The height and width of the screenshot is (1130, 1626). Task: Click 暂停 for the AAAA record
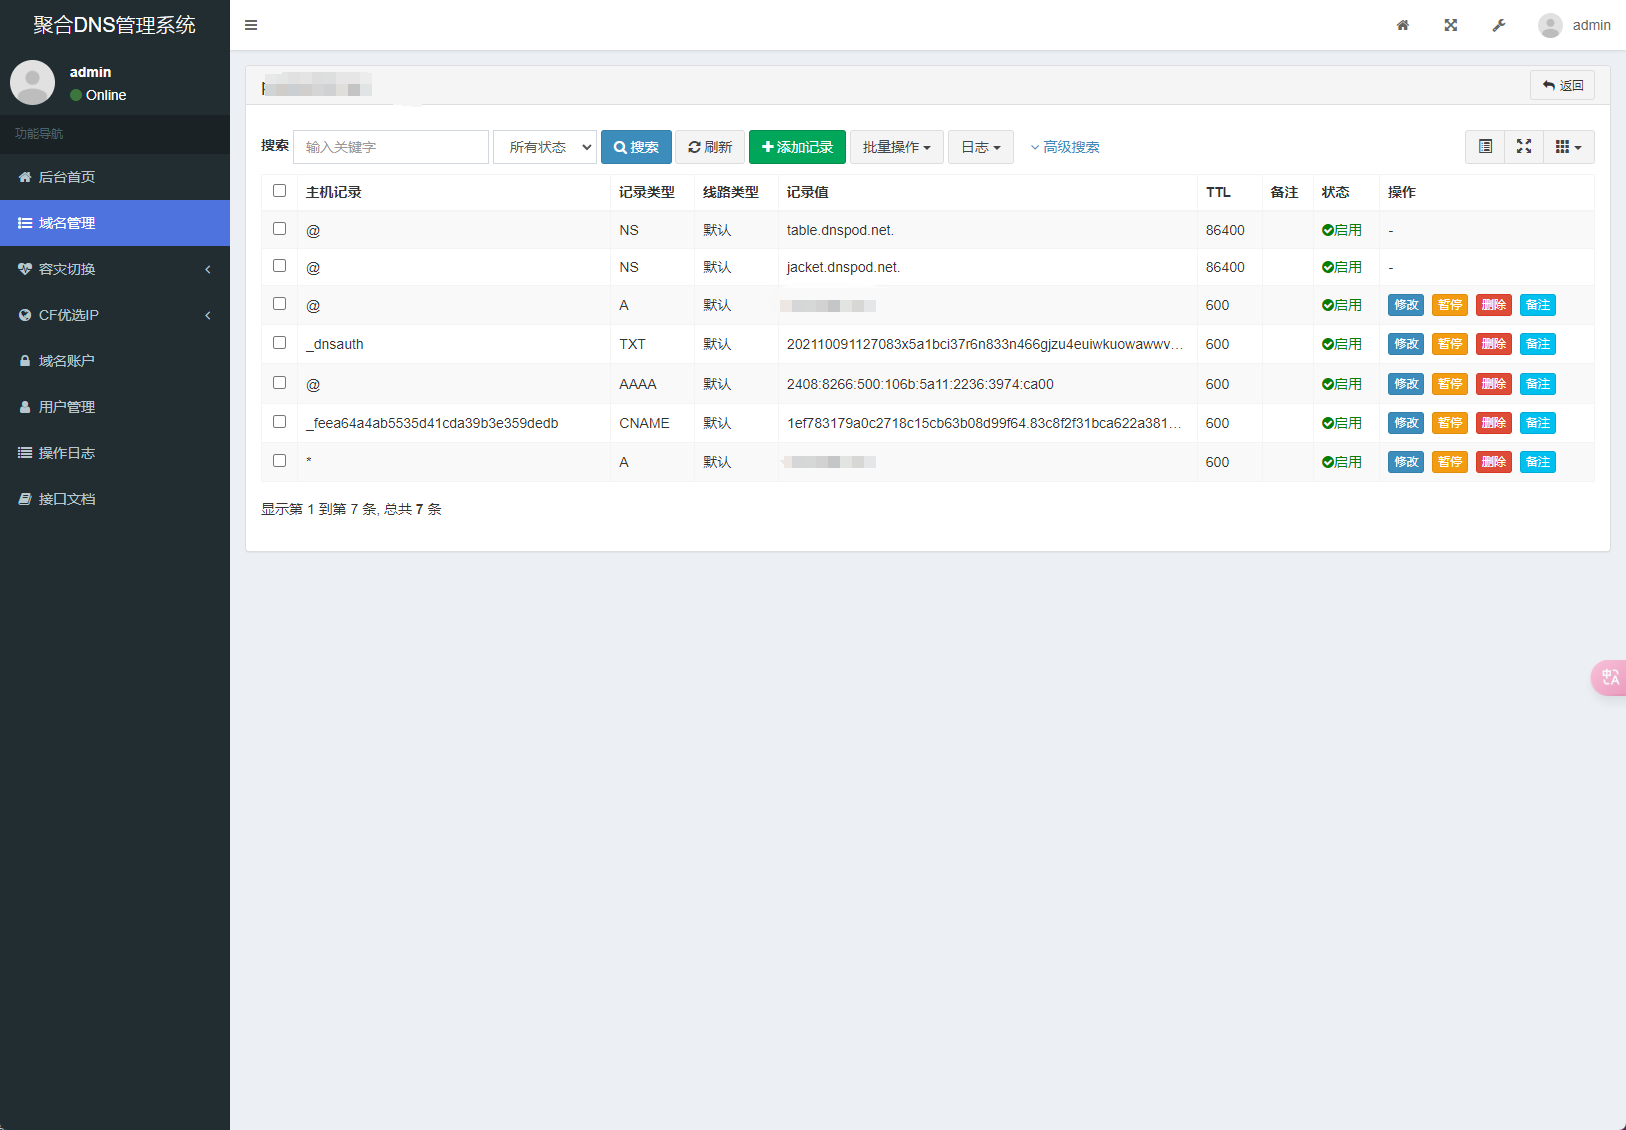[1450, 384]
